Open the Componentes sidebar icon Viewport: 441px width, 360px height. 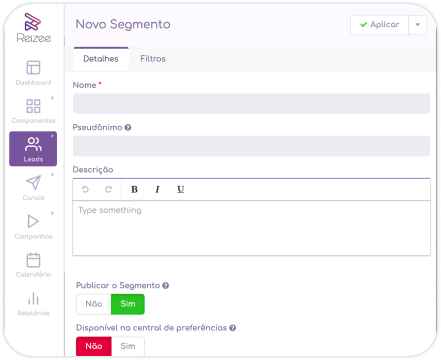pyautogui.click(x=33, y=106)
